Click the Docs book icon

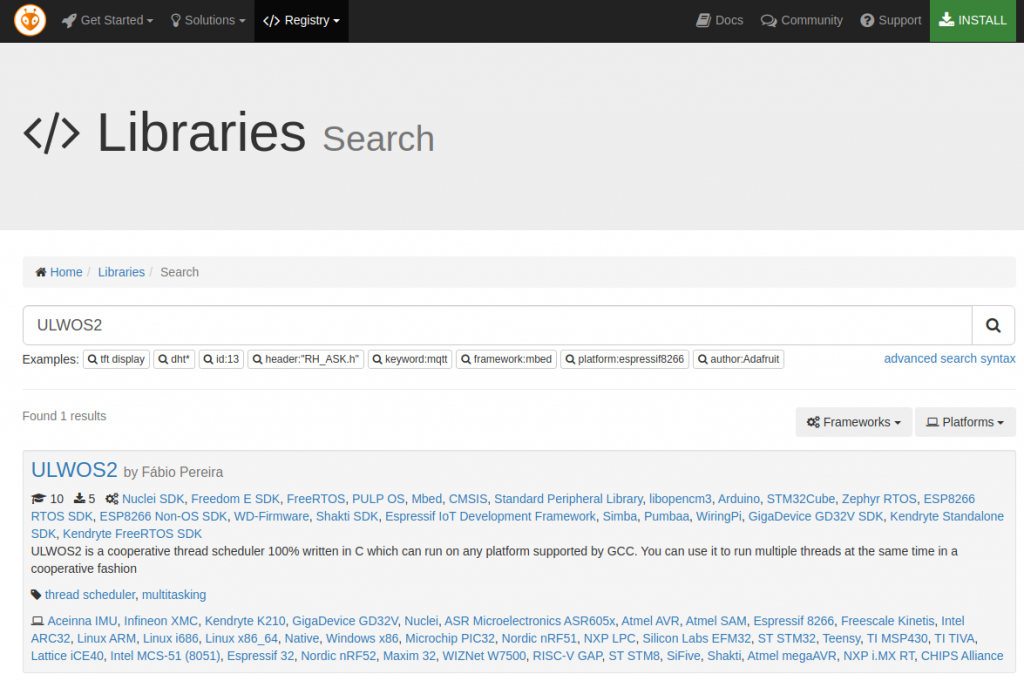pyautogui.click(x=702, y=20)
